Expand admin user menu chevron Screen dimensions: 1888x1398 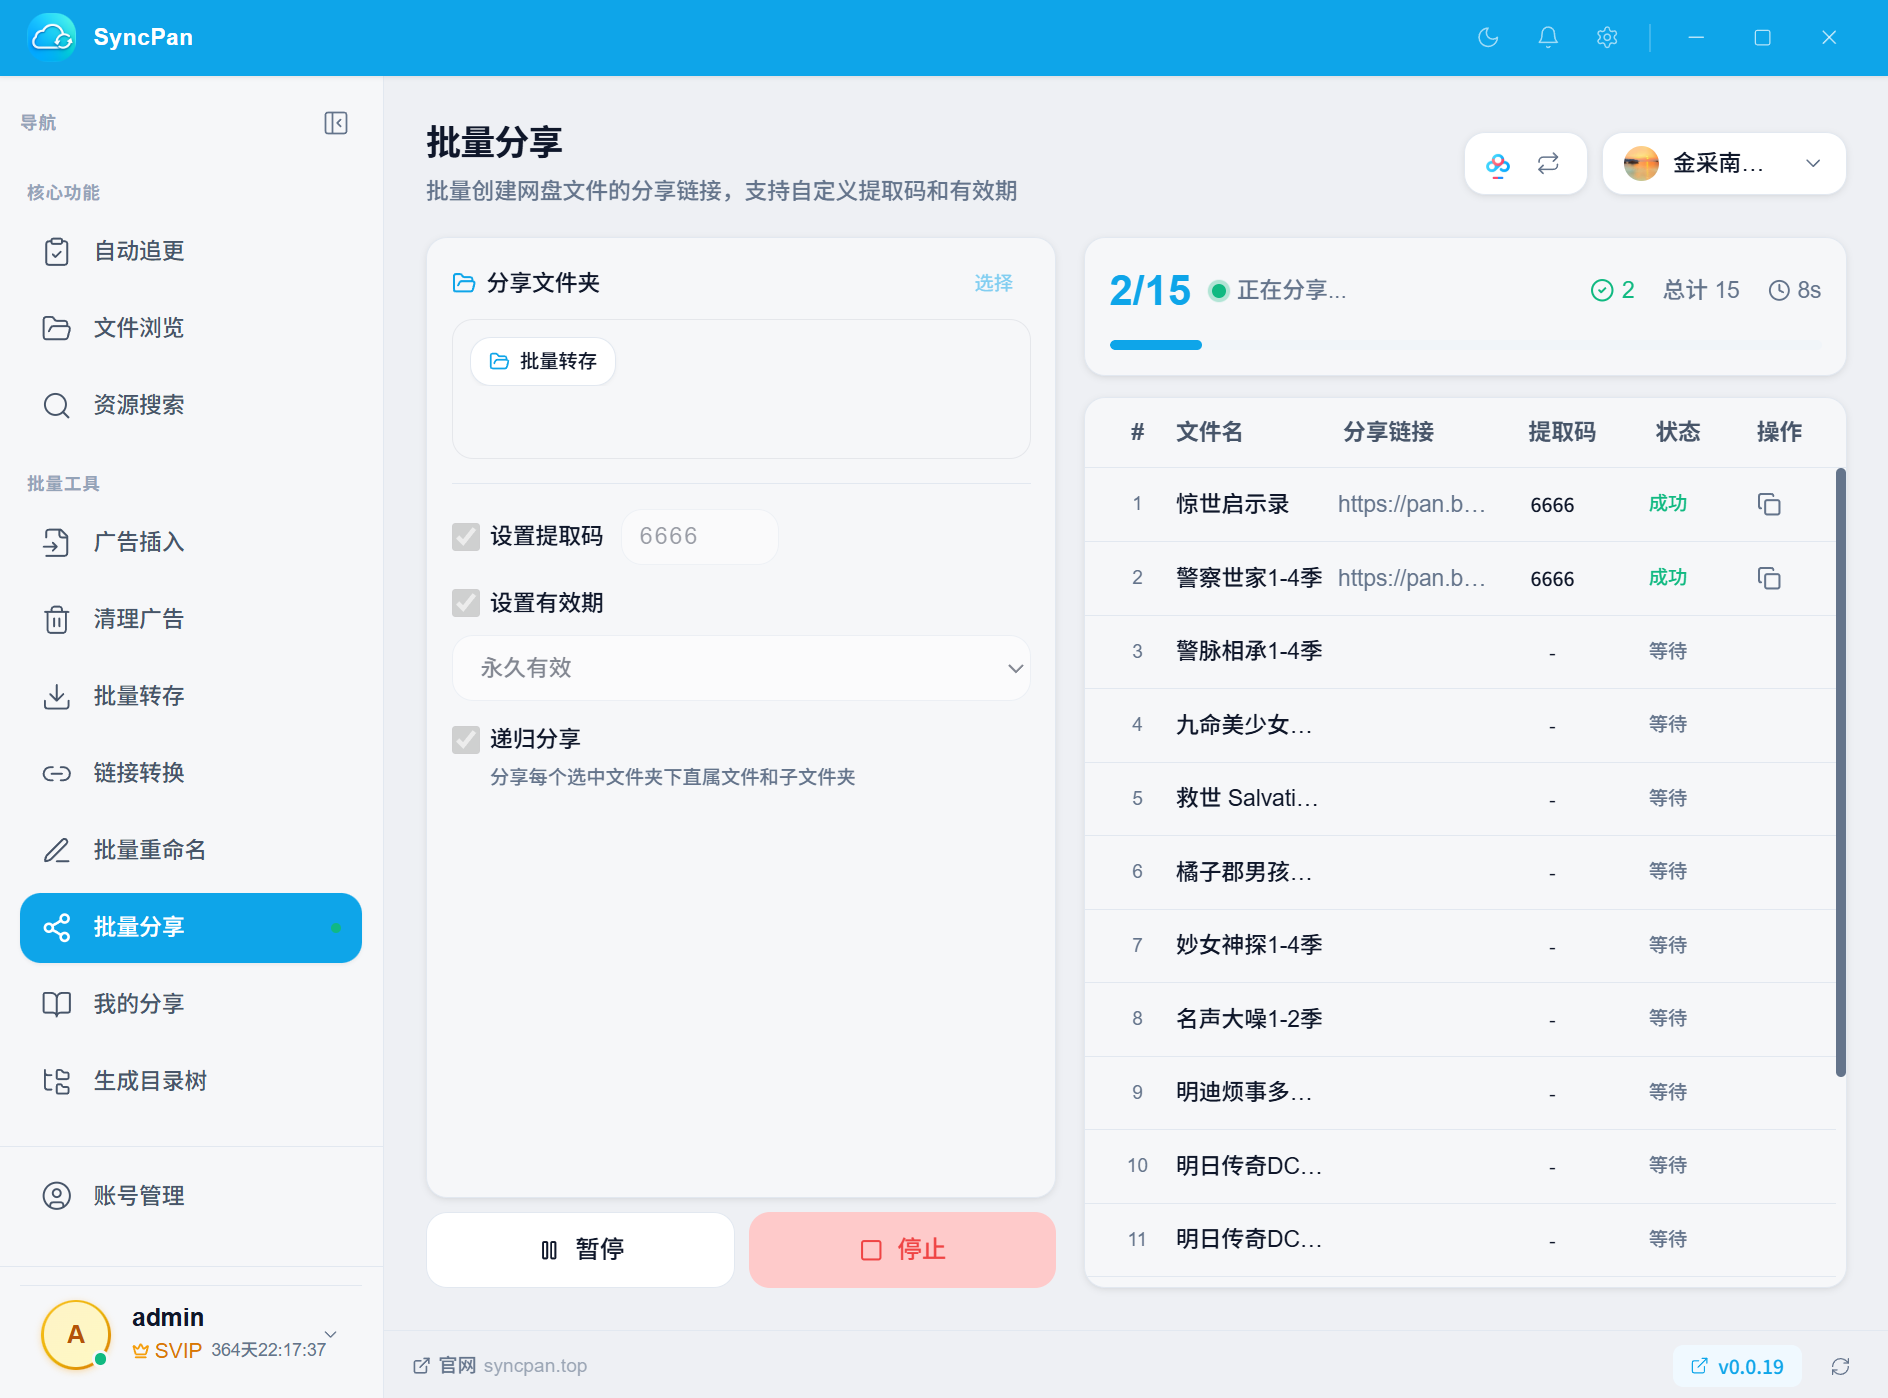coord(331,1334)
